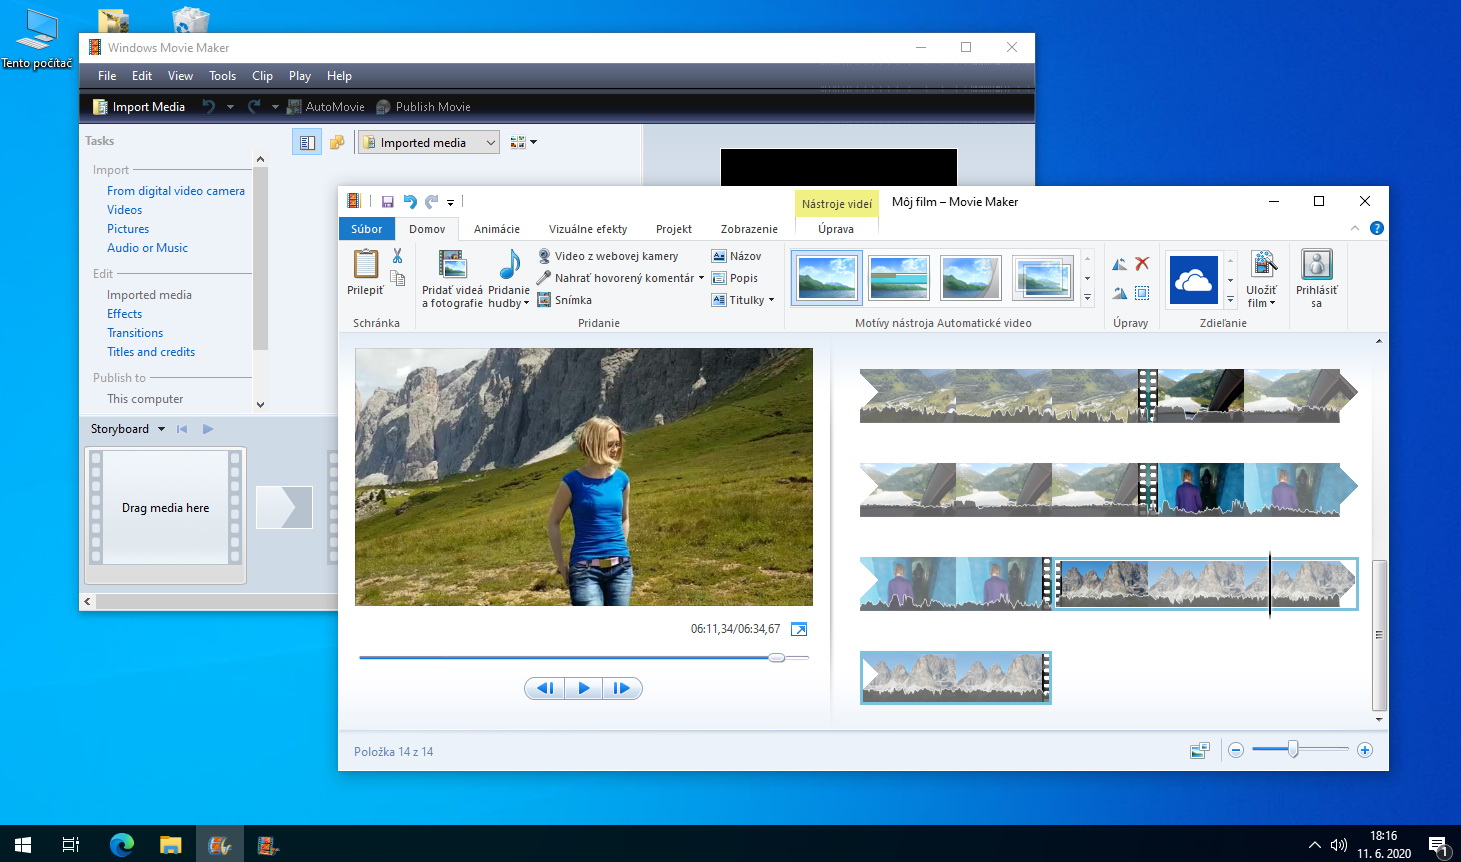Screen dimensions: 1461x862
Task: Click the Prilepiť clipboard paste icon
Action: [x=366, y=265]
